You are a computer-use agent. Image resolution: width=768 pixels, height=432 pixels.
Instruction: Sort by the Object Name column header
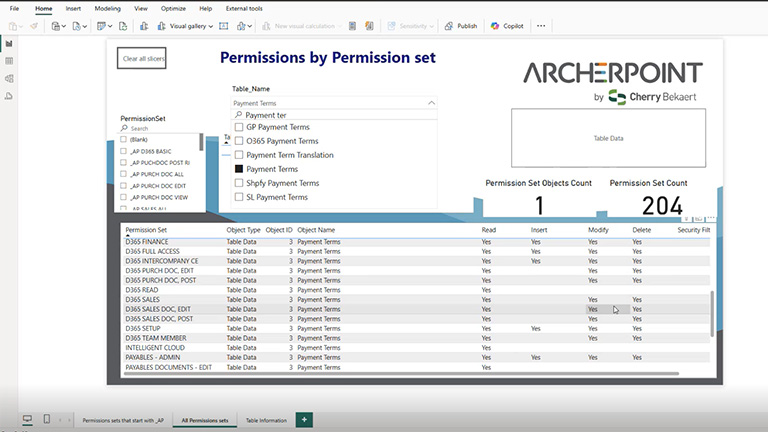[316, 230]
